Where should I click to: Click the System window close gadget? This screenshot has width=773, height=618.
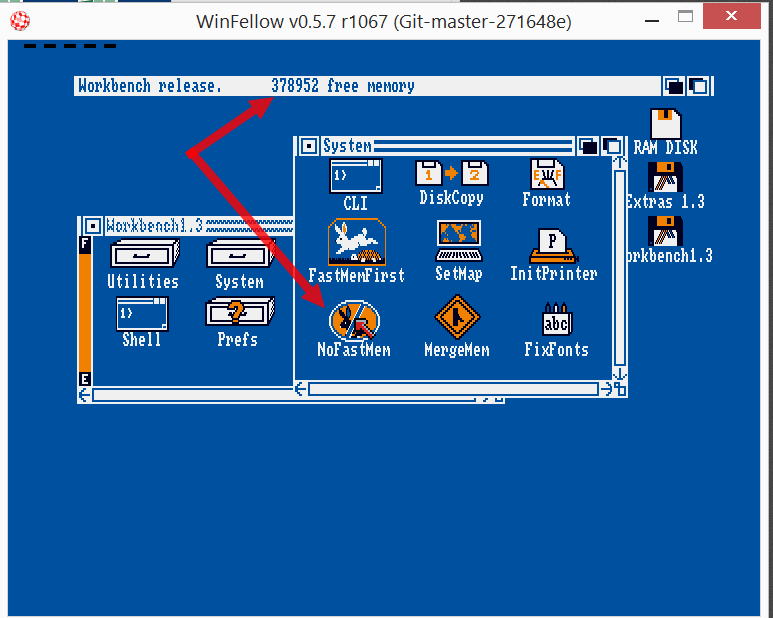(309, 146)
